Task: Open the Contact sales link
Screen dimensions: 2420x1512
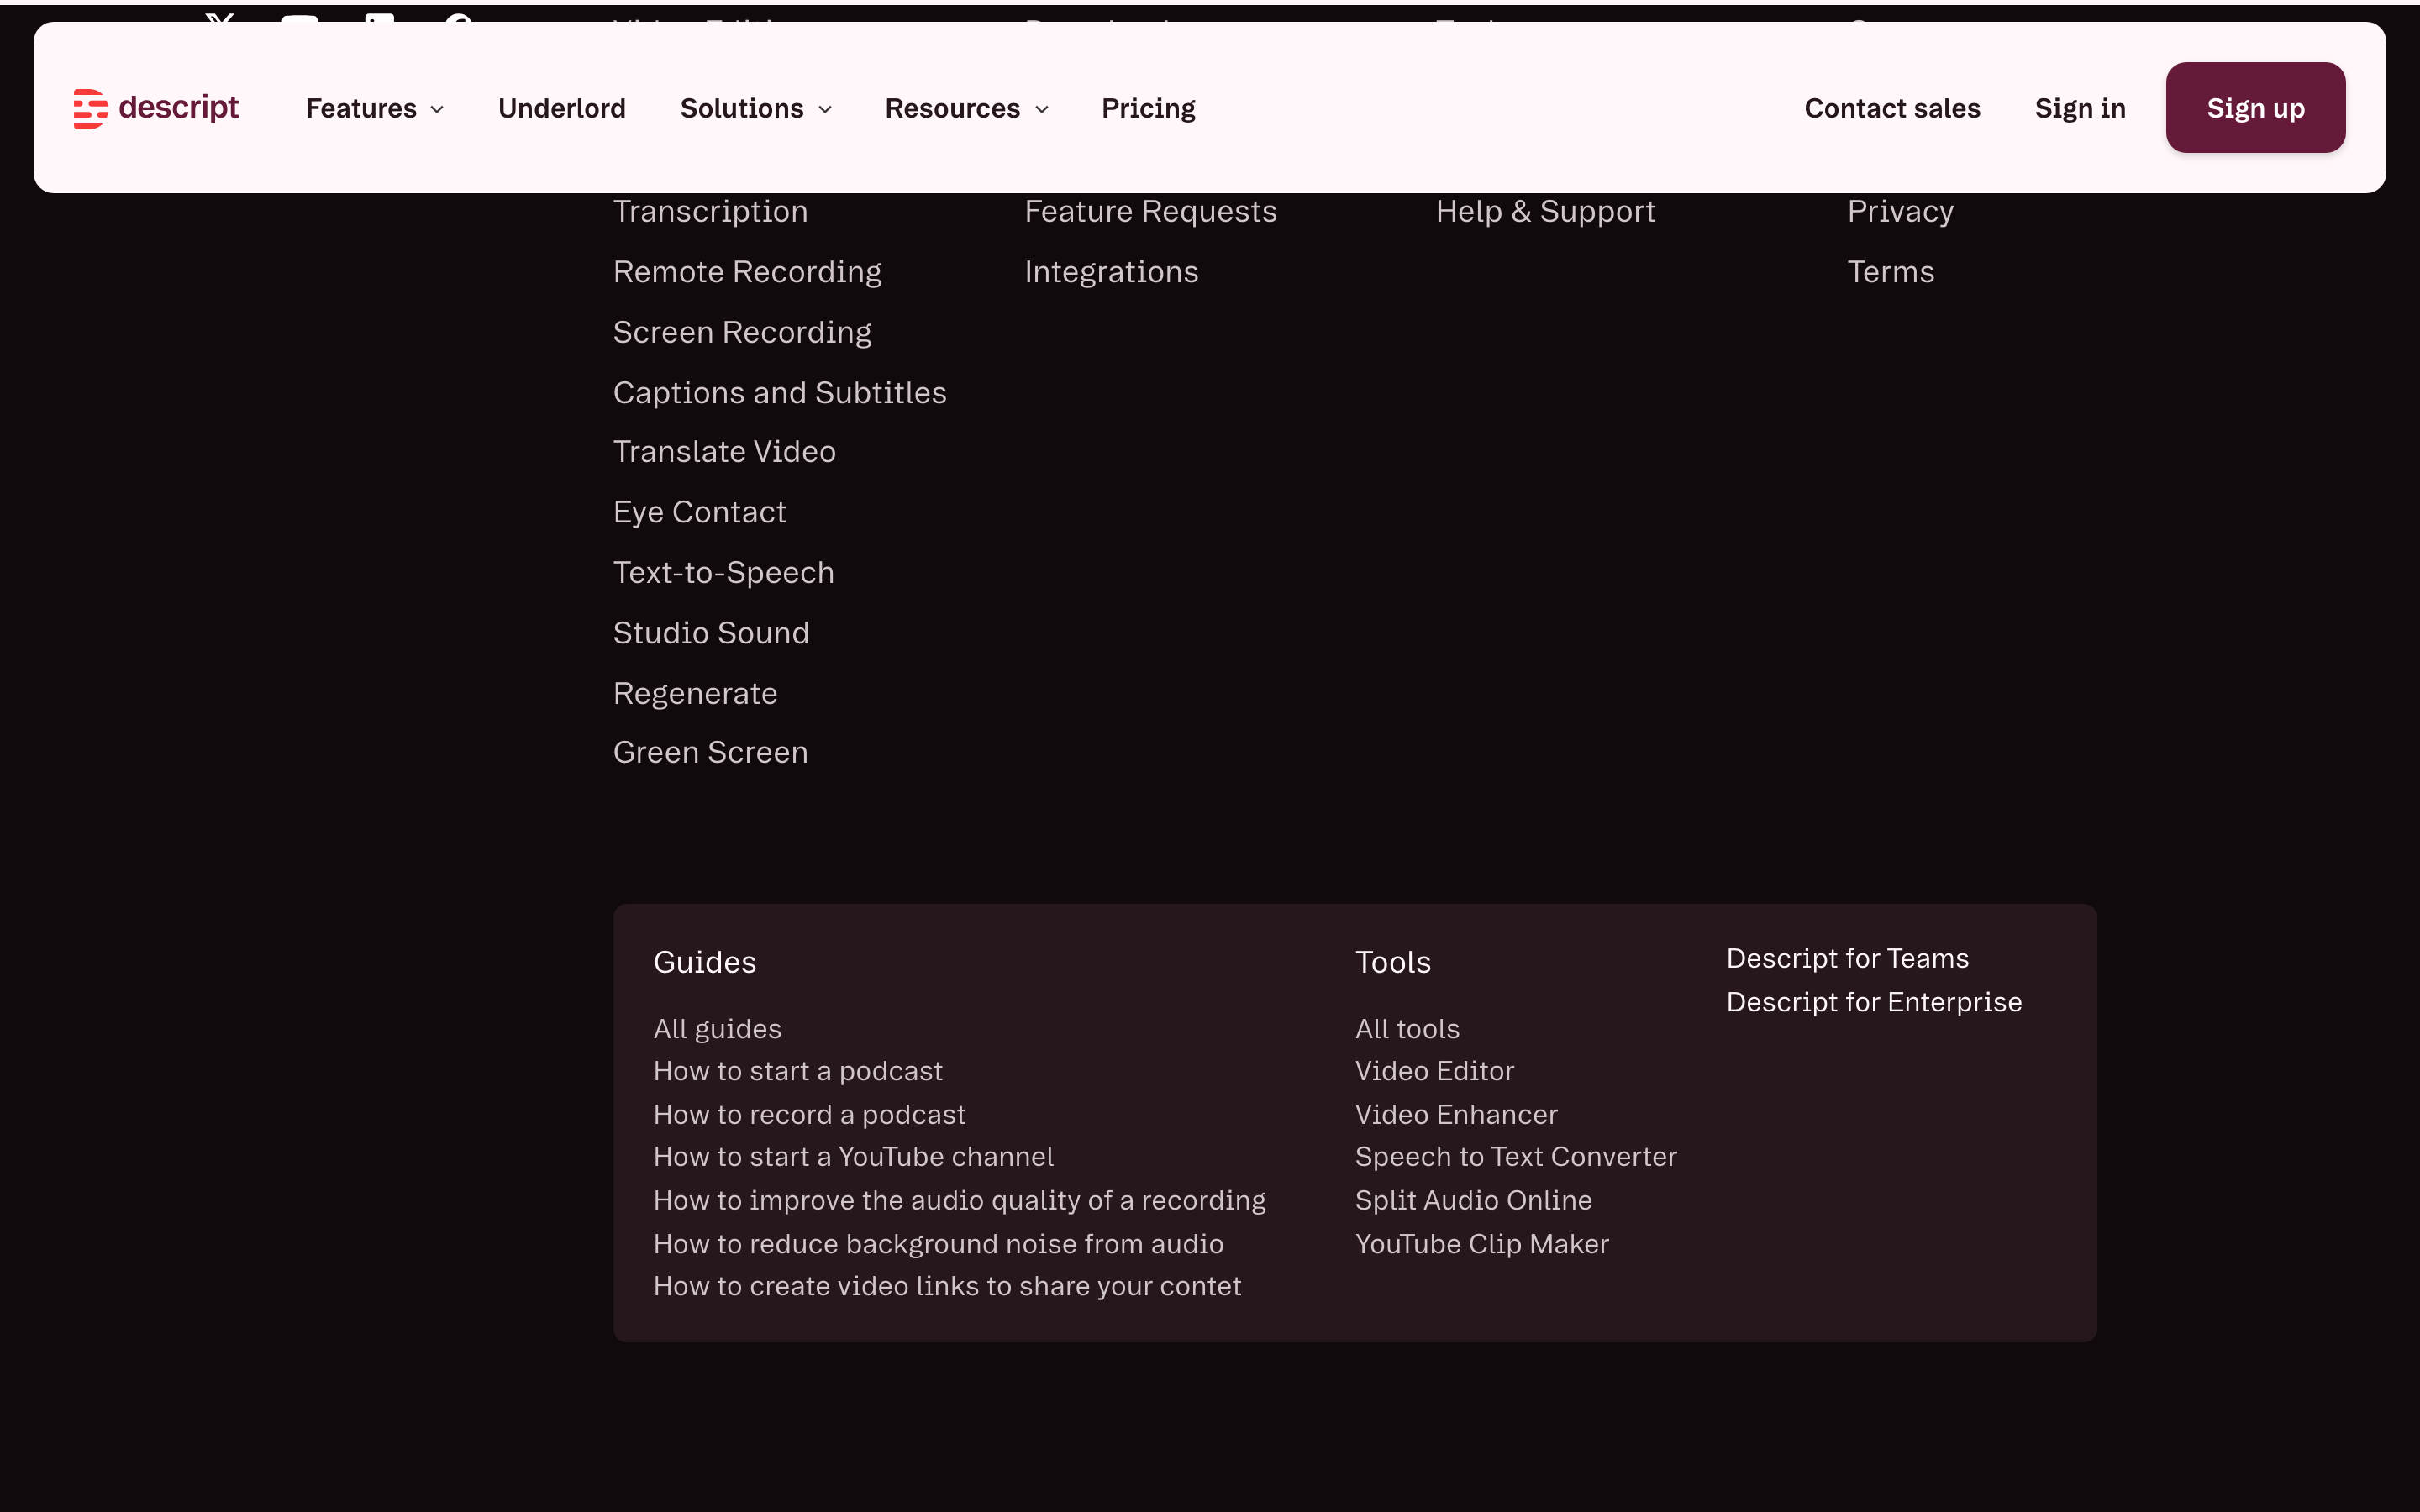Action: click(x=1892, y=108)
